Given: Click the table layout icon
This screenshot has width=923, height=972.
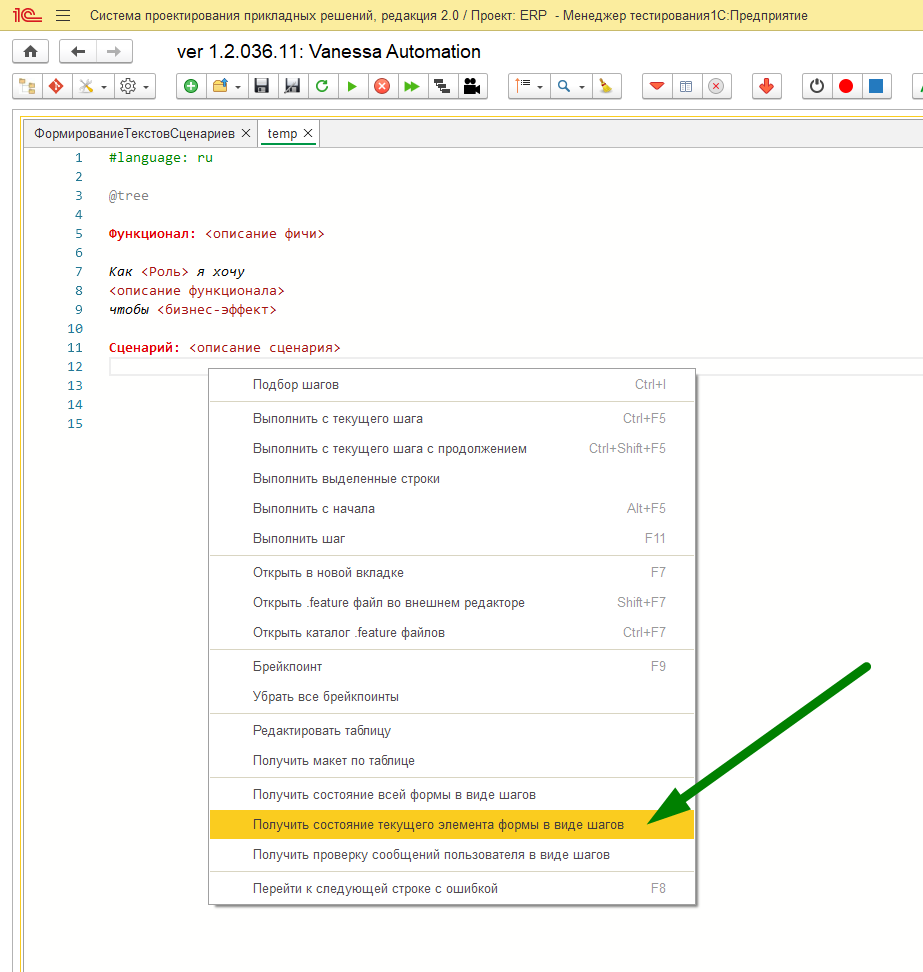Looking at the screenshot, I should click(x=686, y=86).
